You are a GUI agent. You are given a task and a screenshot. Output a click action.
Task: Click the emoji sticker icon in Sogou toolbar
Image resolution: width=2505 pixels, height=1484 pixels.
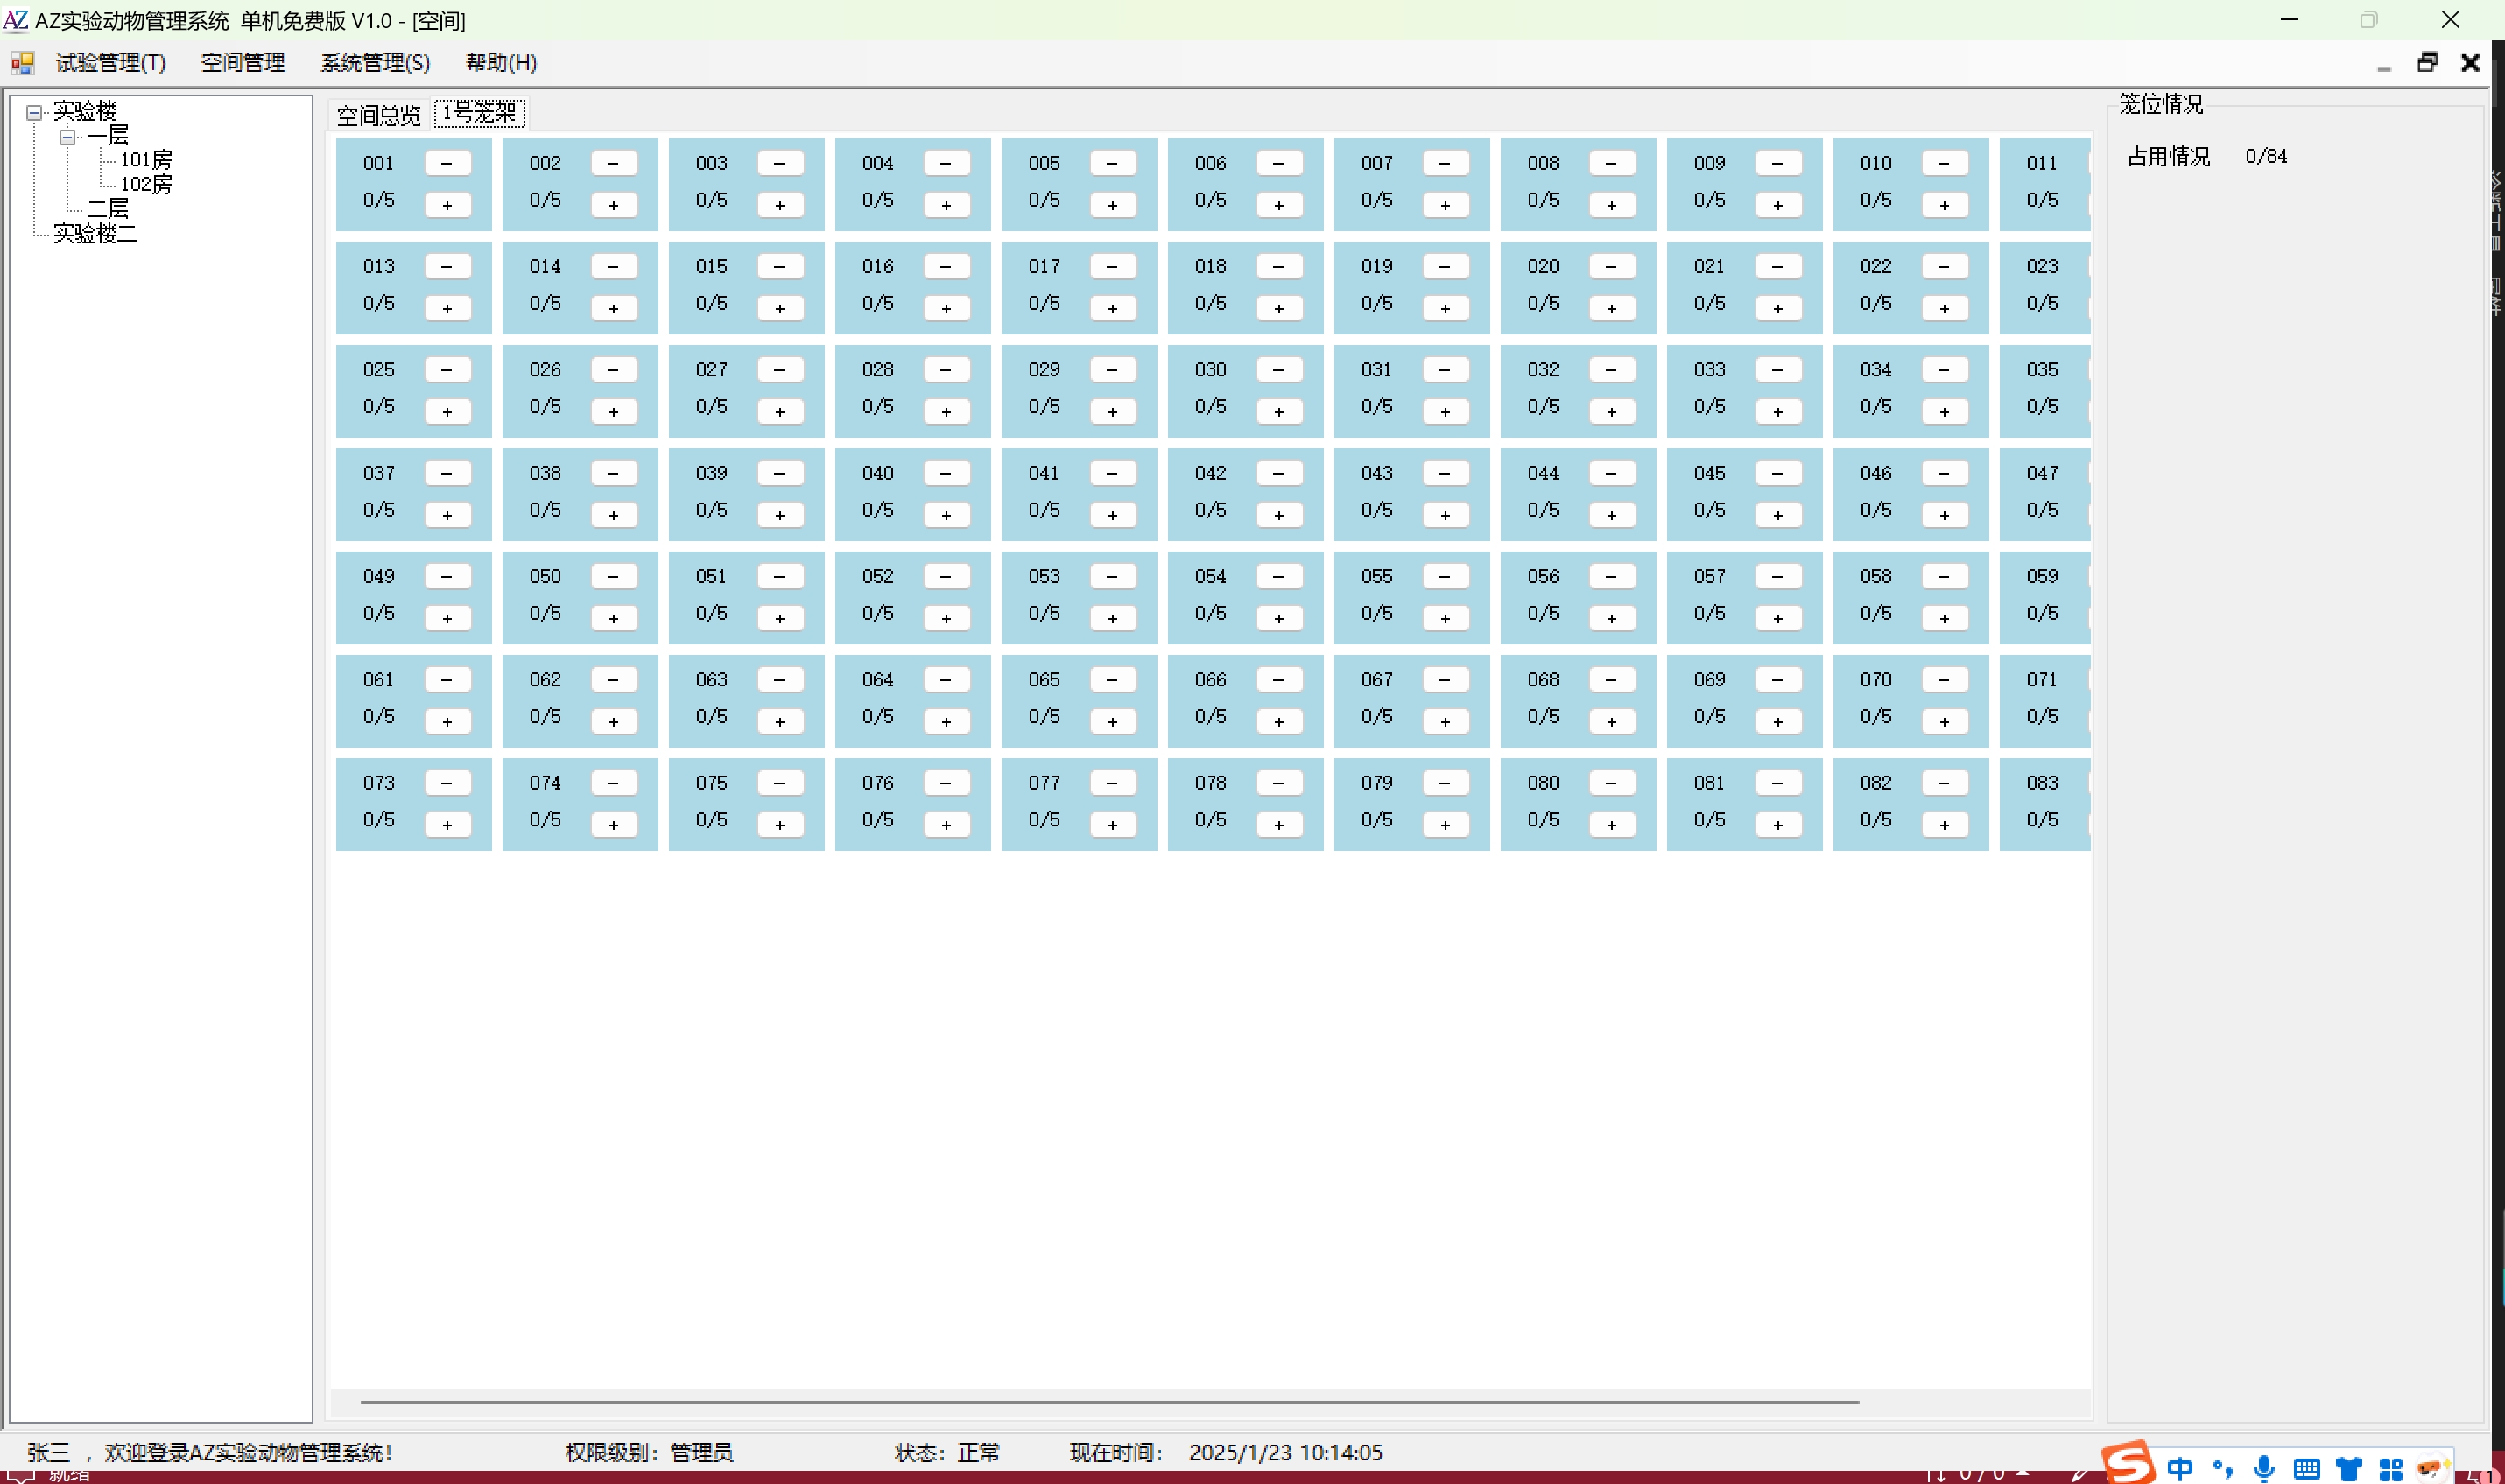pos(2434,1468)
